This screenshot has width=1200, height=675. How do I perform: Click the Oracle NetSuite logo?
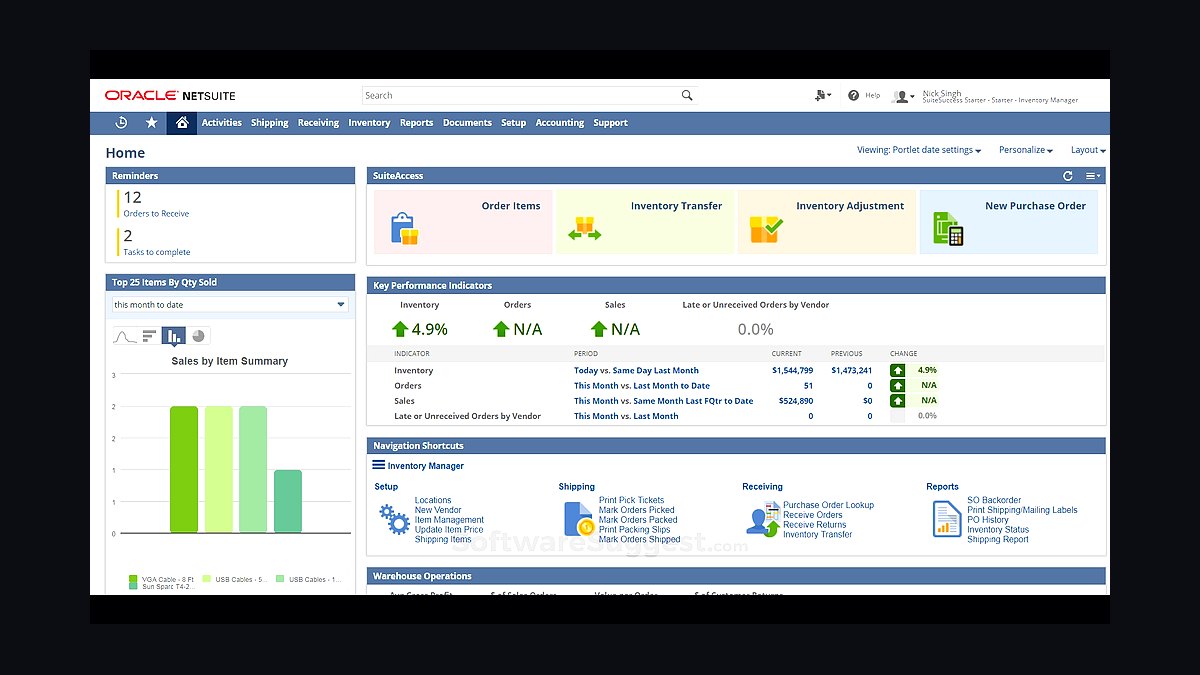click(170, 96)
